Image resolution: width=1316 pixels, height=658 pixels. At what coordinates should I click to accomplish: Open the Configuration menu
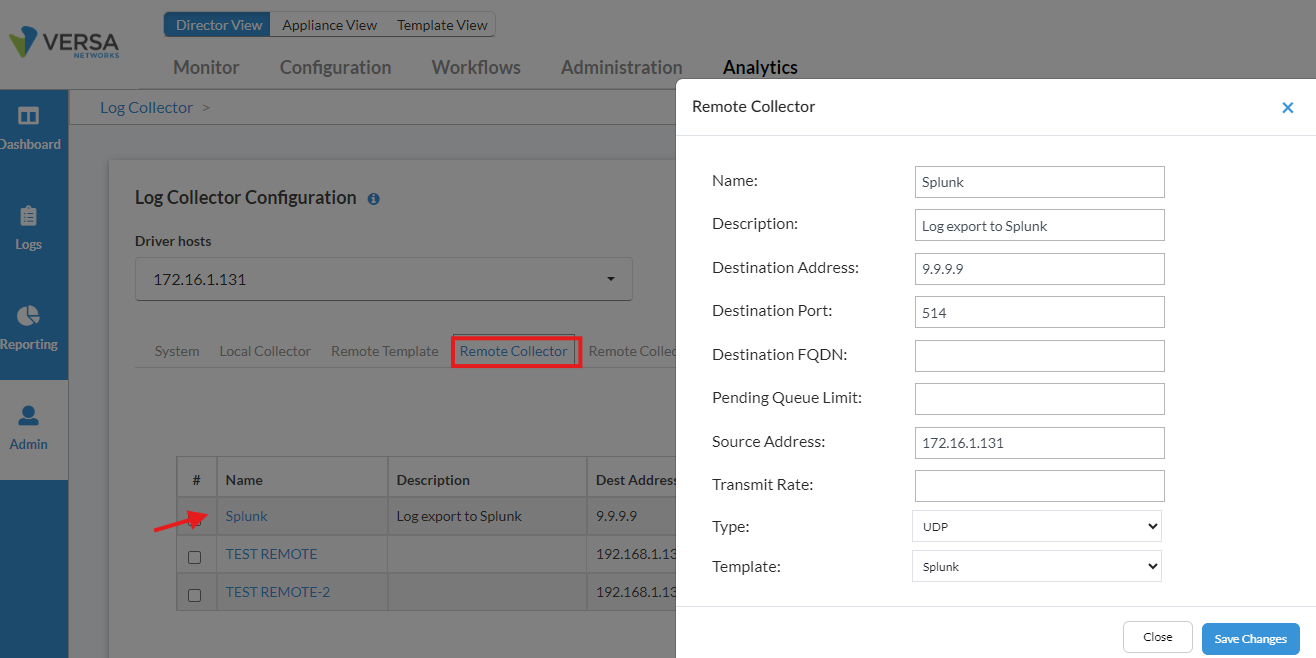[x=335, y=68]
